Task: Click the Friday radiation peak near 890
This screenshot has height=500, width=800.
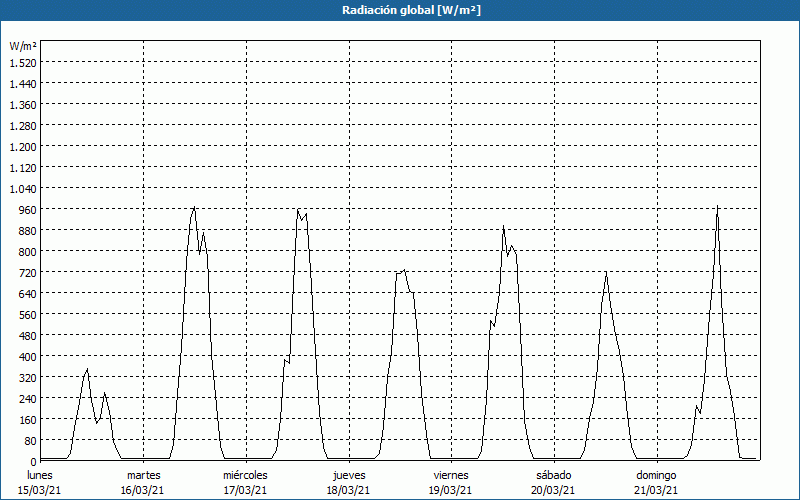Action: [503, 226]
